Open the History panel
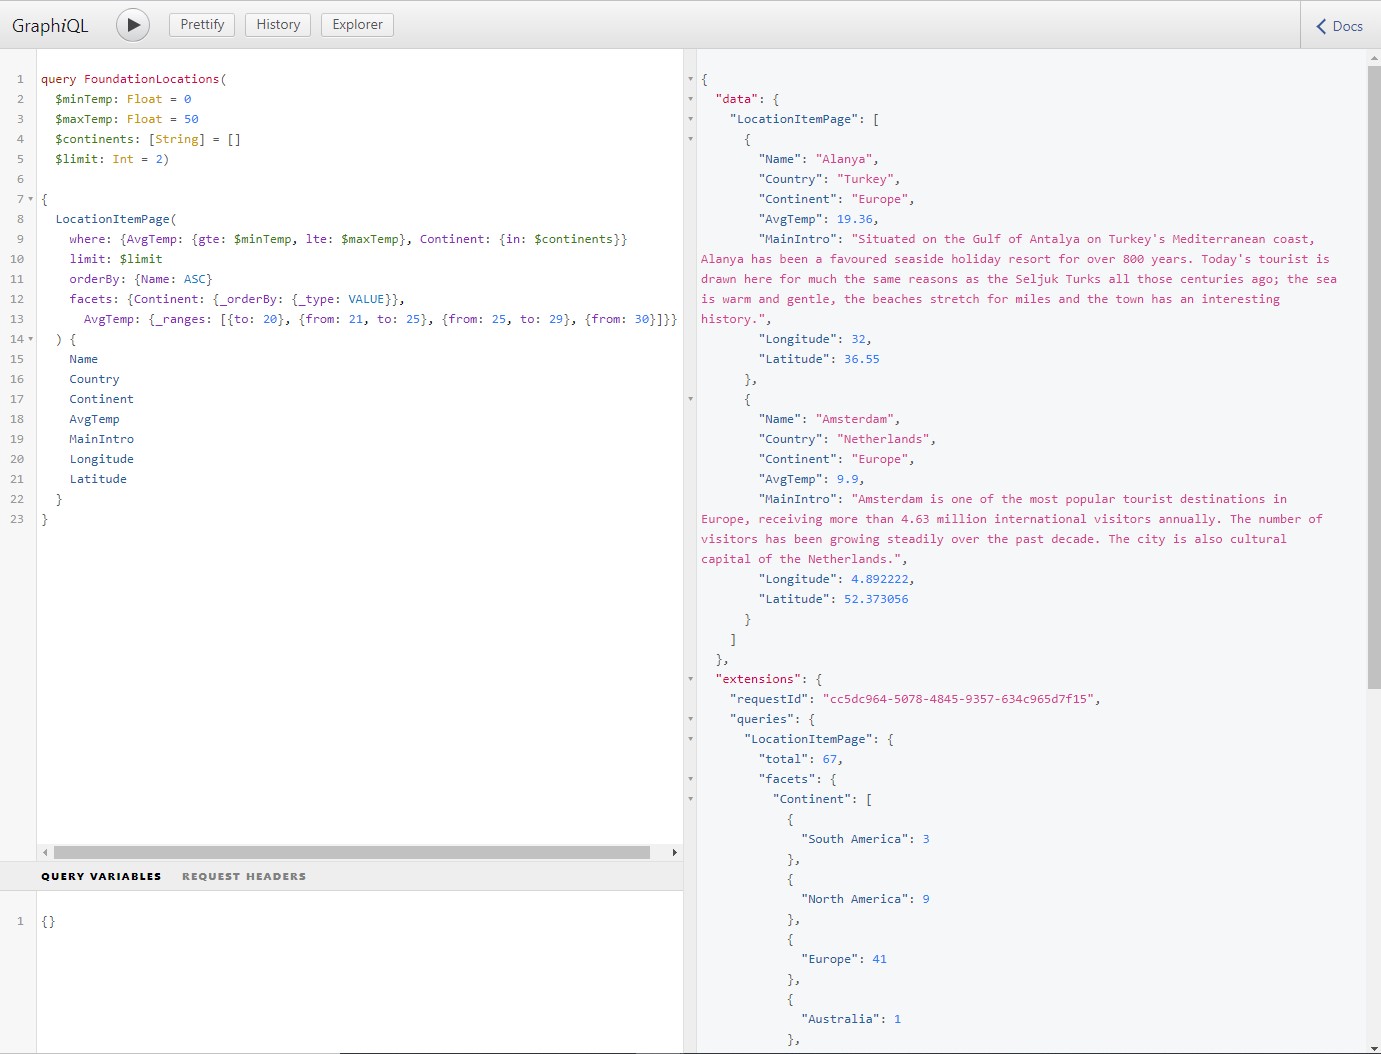Screen dimensions: 1381x1054 pos(278,25)
